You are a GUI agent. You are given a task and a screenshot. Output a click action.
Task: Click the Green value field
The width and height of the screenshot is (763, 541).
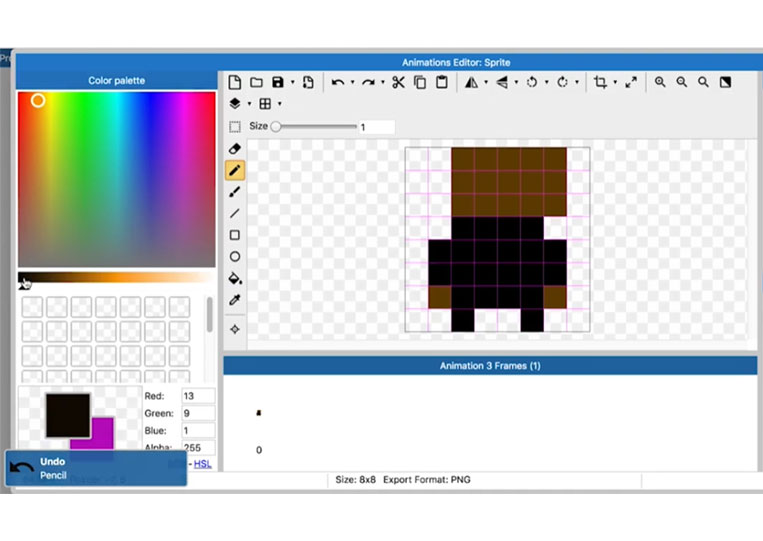pyautogui.click(x=198, y=414)
